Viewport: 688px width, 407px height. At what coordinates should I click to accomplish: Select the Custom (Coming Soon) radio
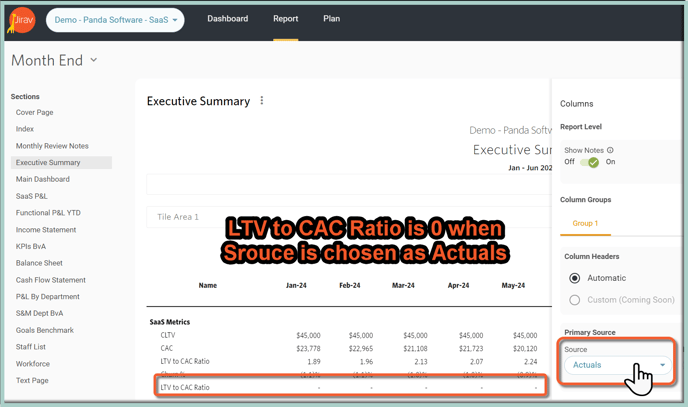[574, 300]
